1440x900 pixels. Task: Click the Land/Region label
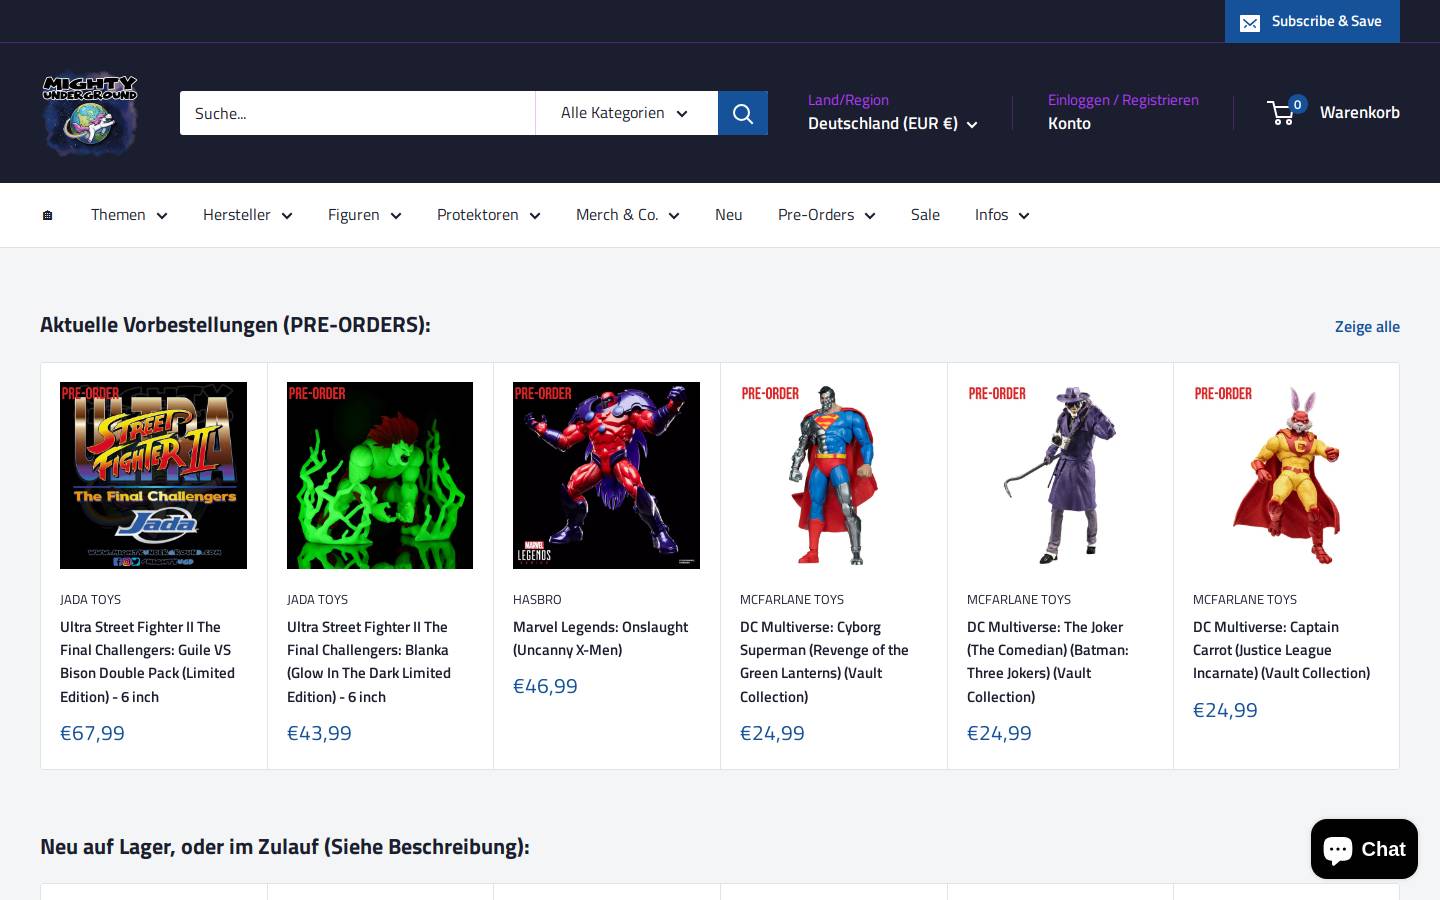point(848,100)
